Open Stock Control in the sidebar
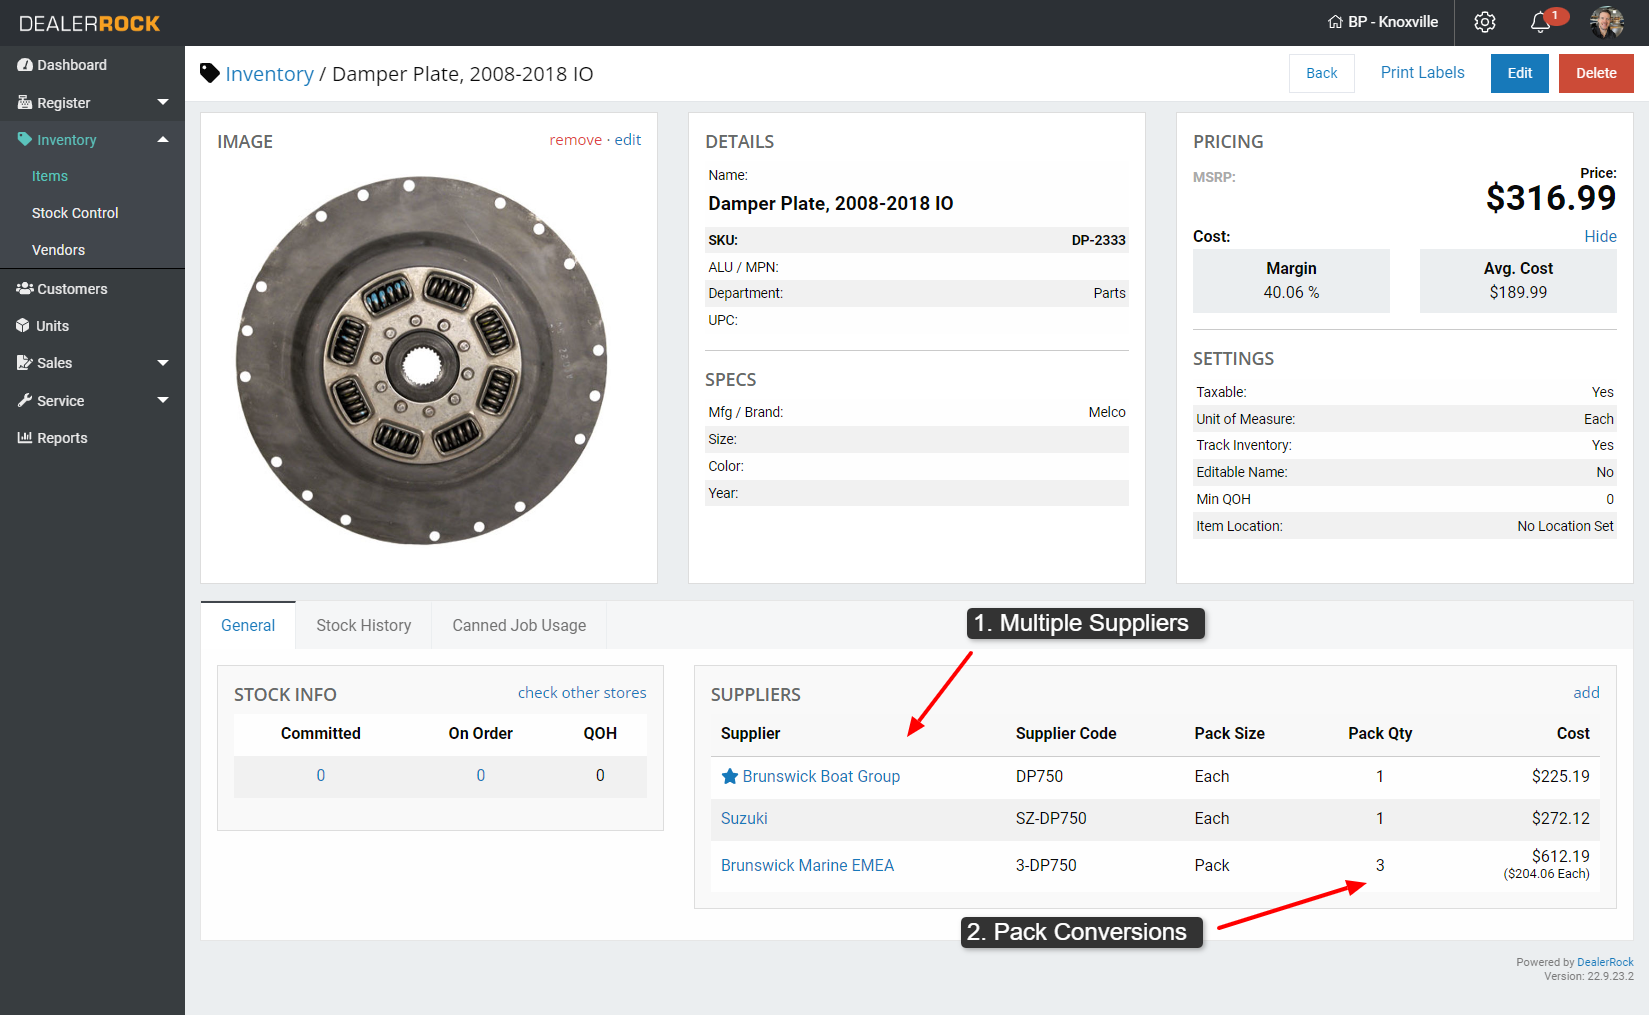The image size is (1649, 1016). [x=75, y=213]
